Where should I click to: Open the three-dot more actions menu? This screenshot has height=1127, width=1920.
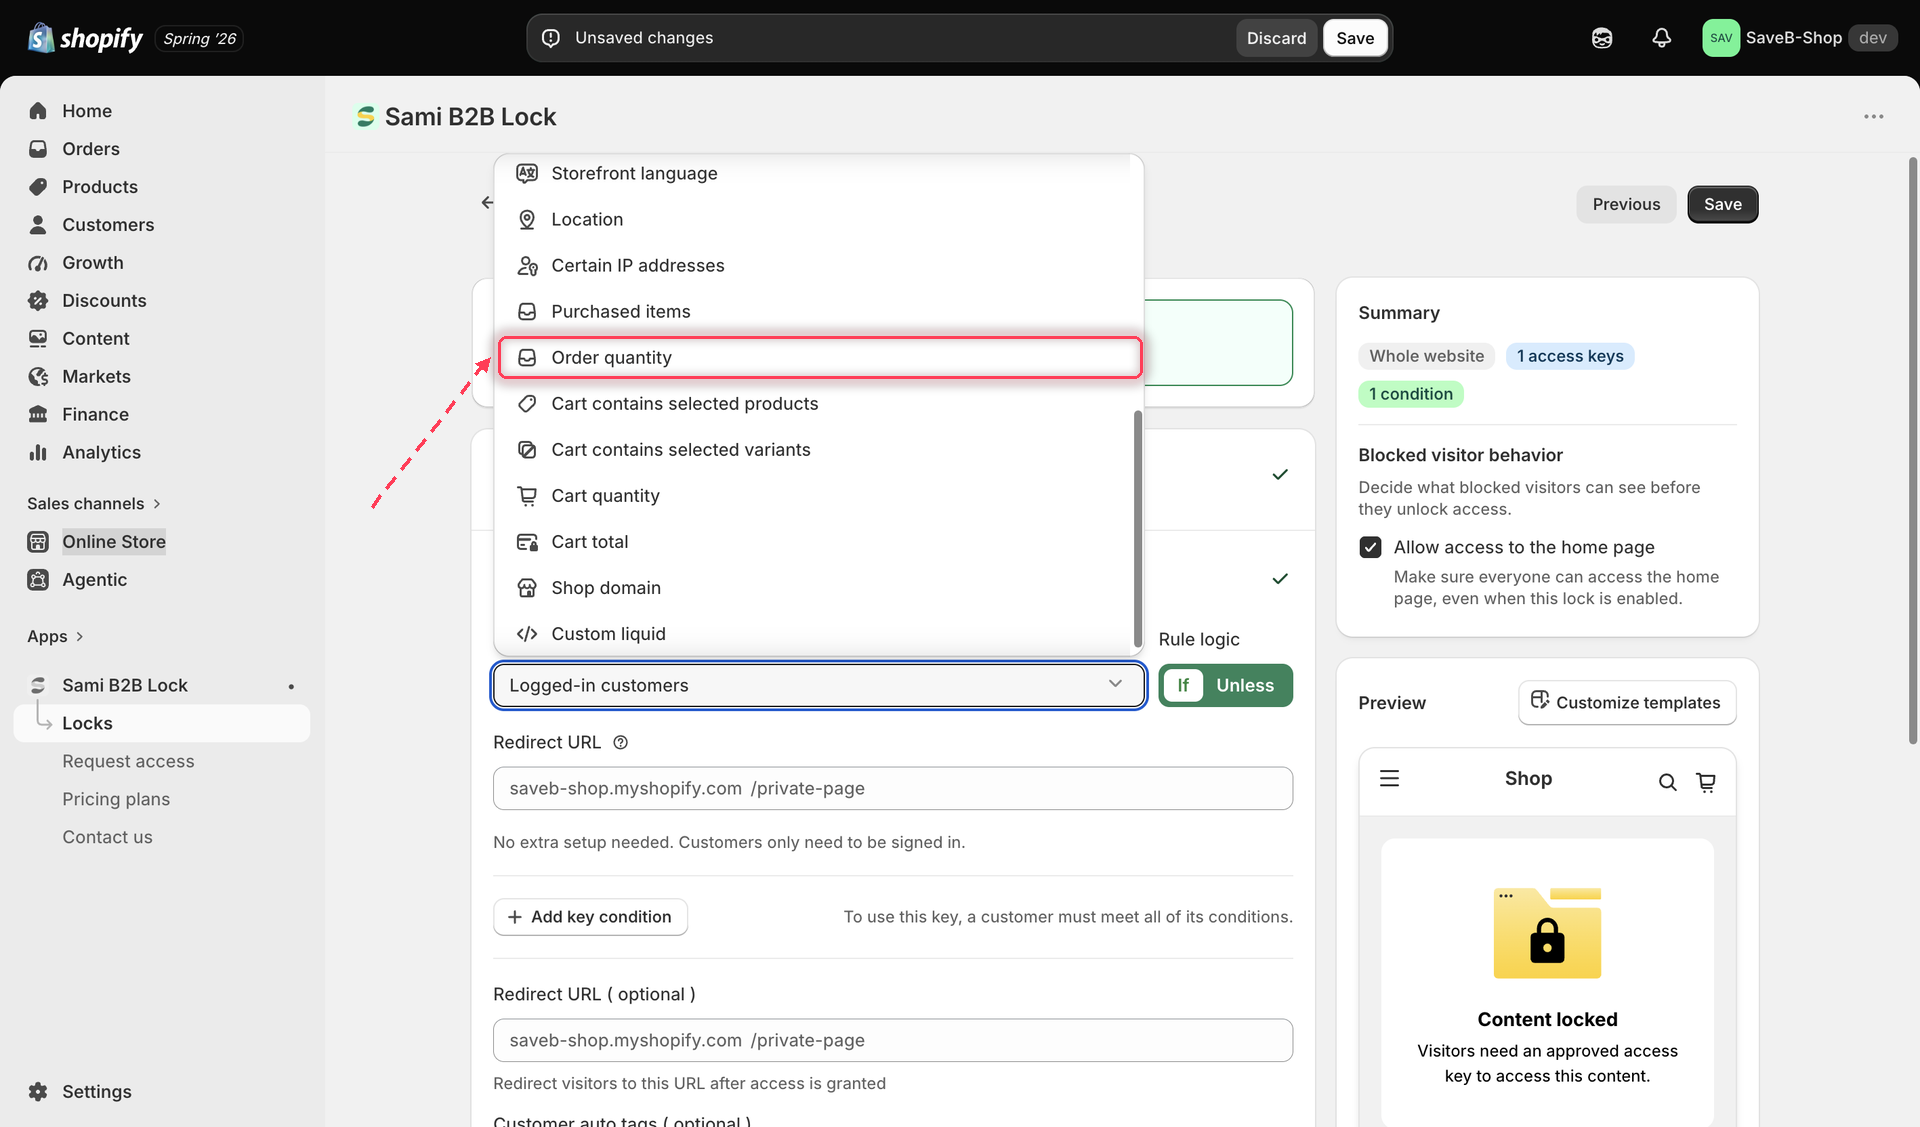[1873, 117]
